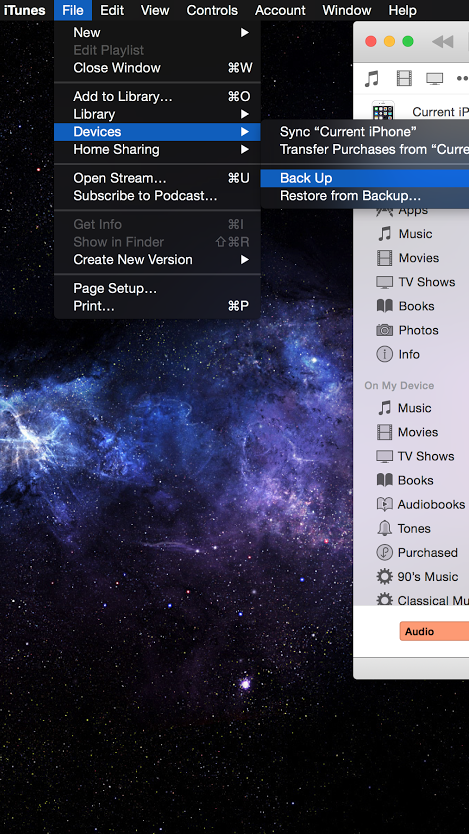Click the Purchased playlist icon
The width and height of the screenshot is (469, 834).
[384, 552]
